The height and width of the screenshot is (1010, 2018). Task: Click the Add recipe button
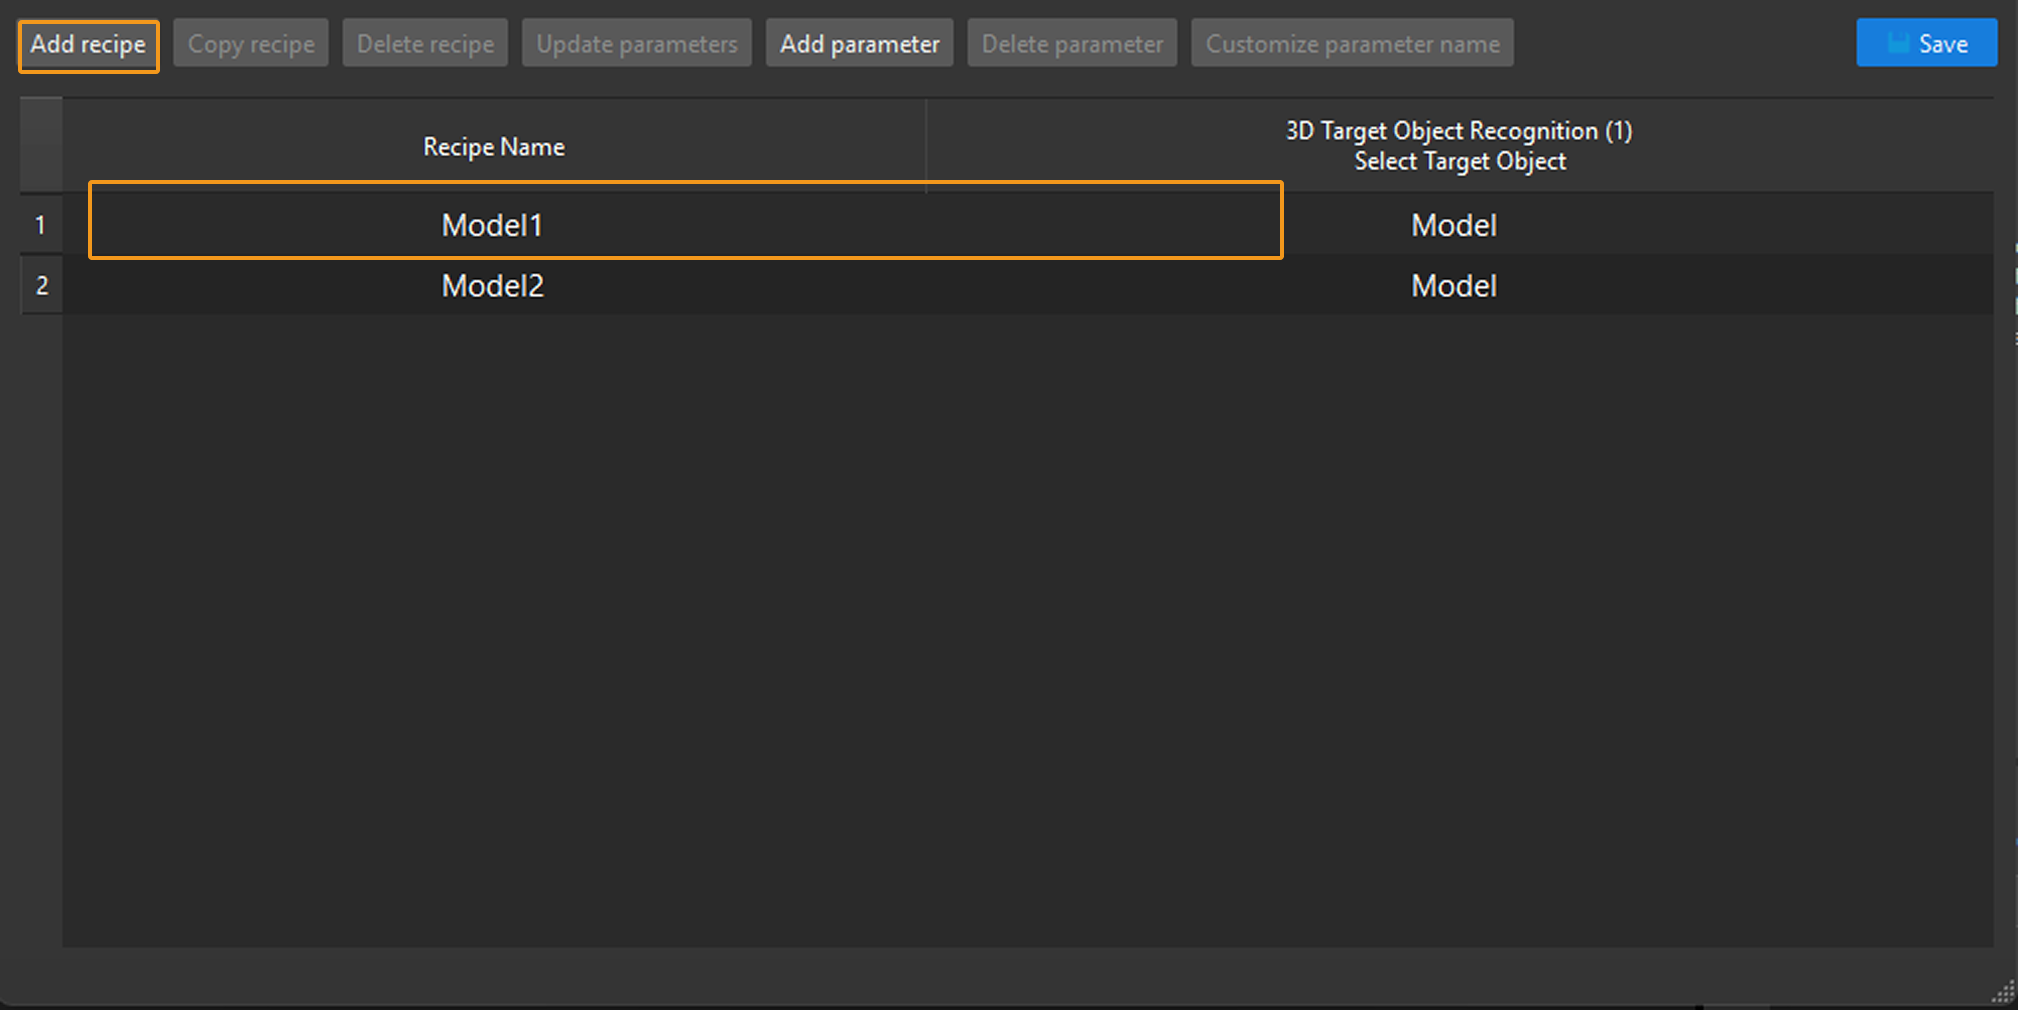coord(88,44)
